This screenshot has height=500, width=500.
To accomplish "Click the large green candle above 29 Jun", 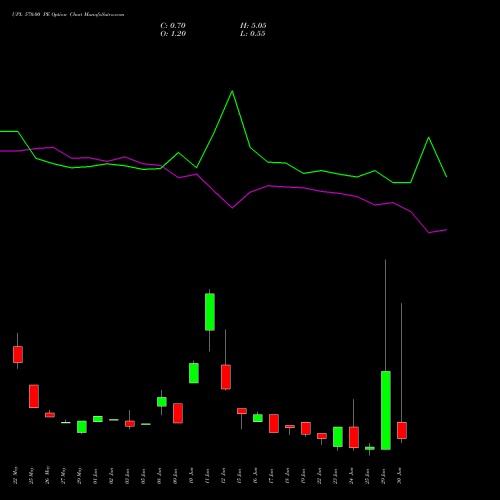I will (386, 410).
